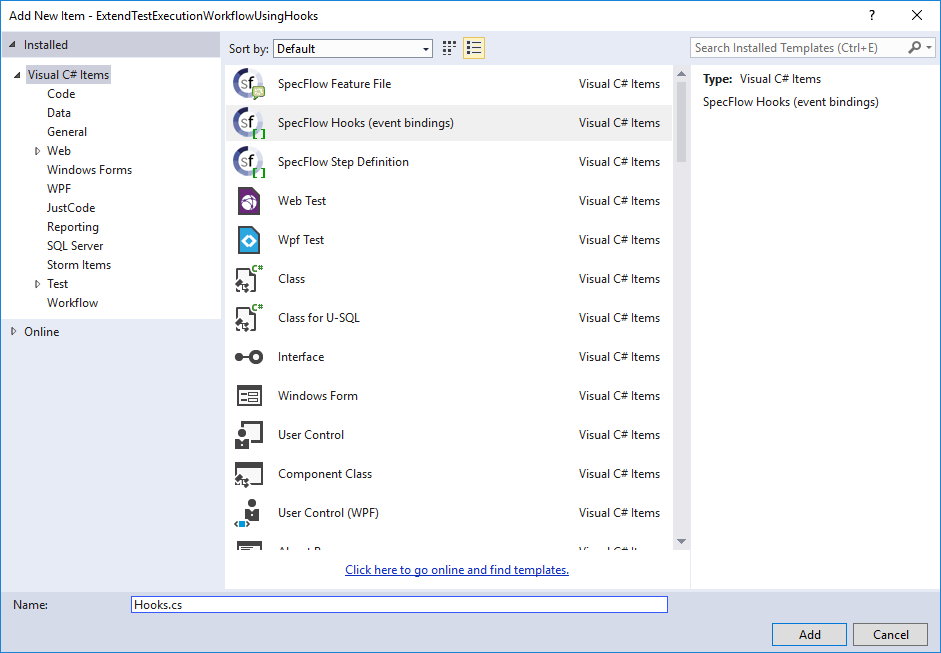Click the Windows Form template icon
This screenshot has height=653, width=941.
[x=249, y=395]
